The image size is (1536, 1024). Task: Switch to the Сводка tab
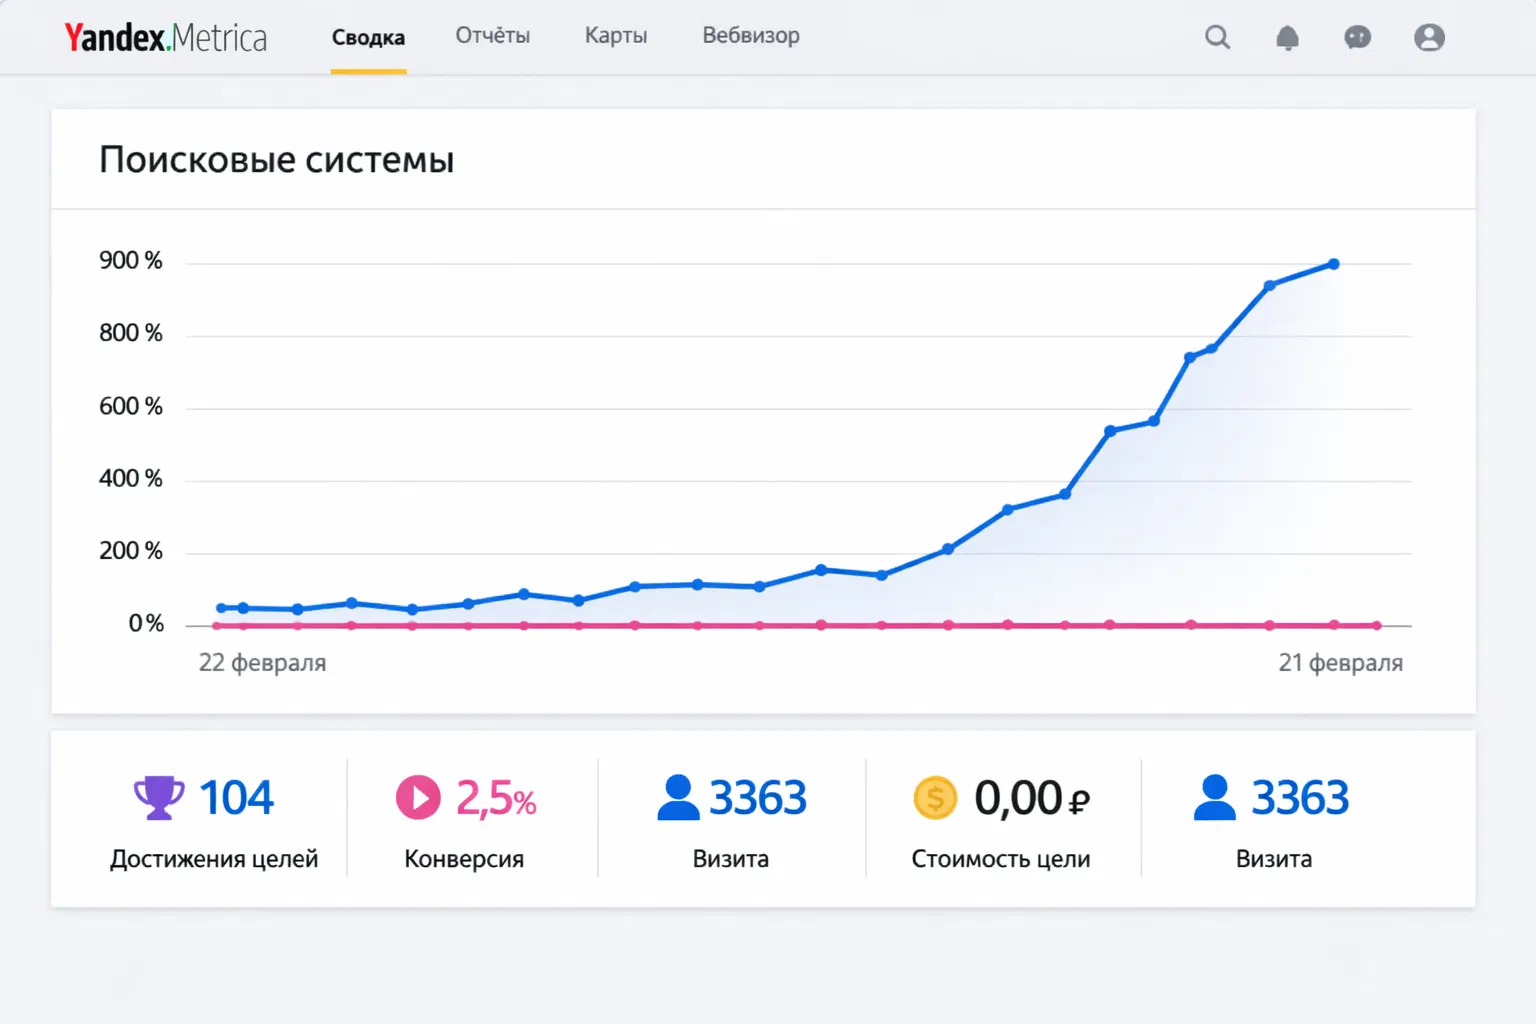tap(368, 38)
